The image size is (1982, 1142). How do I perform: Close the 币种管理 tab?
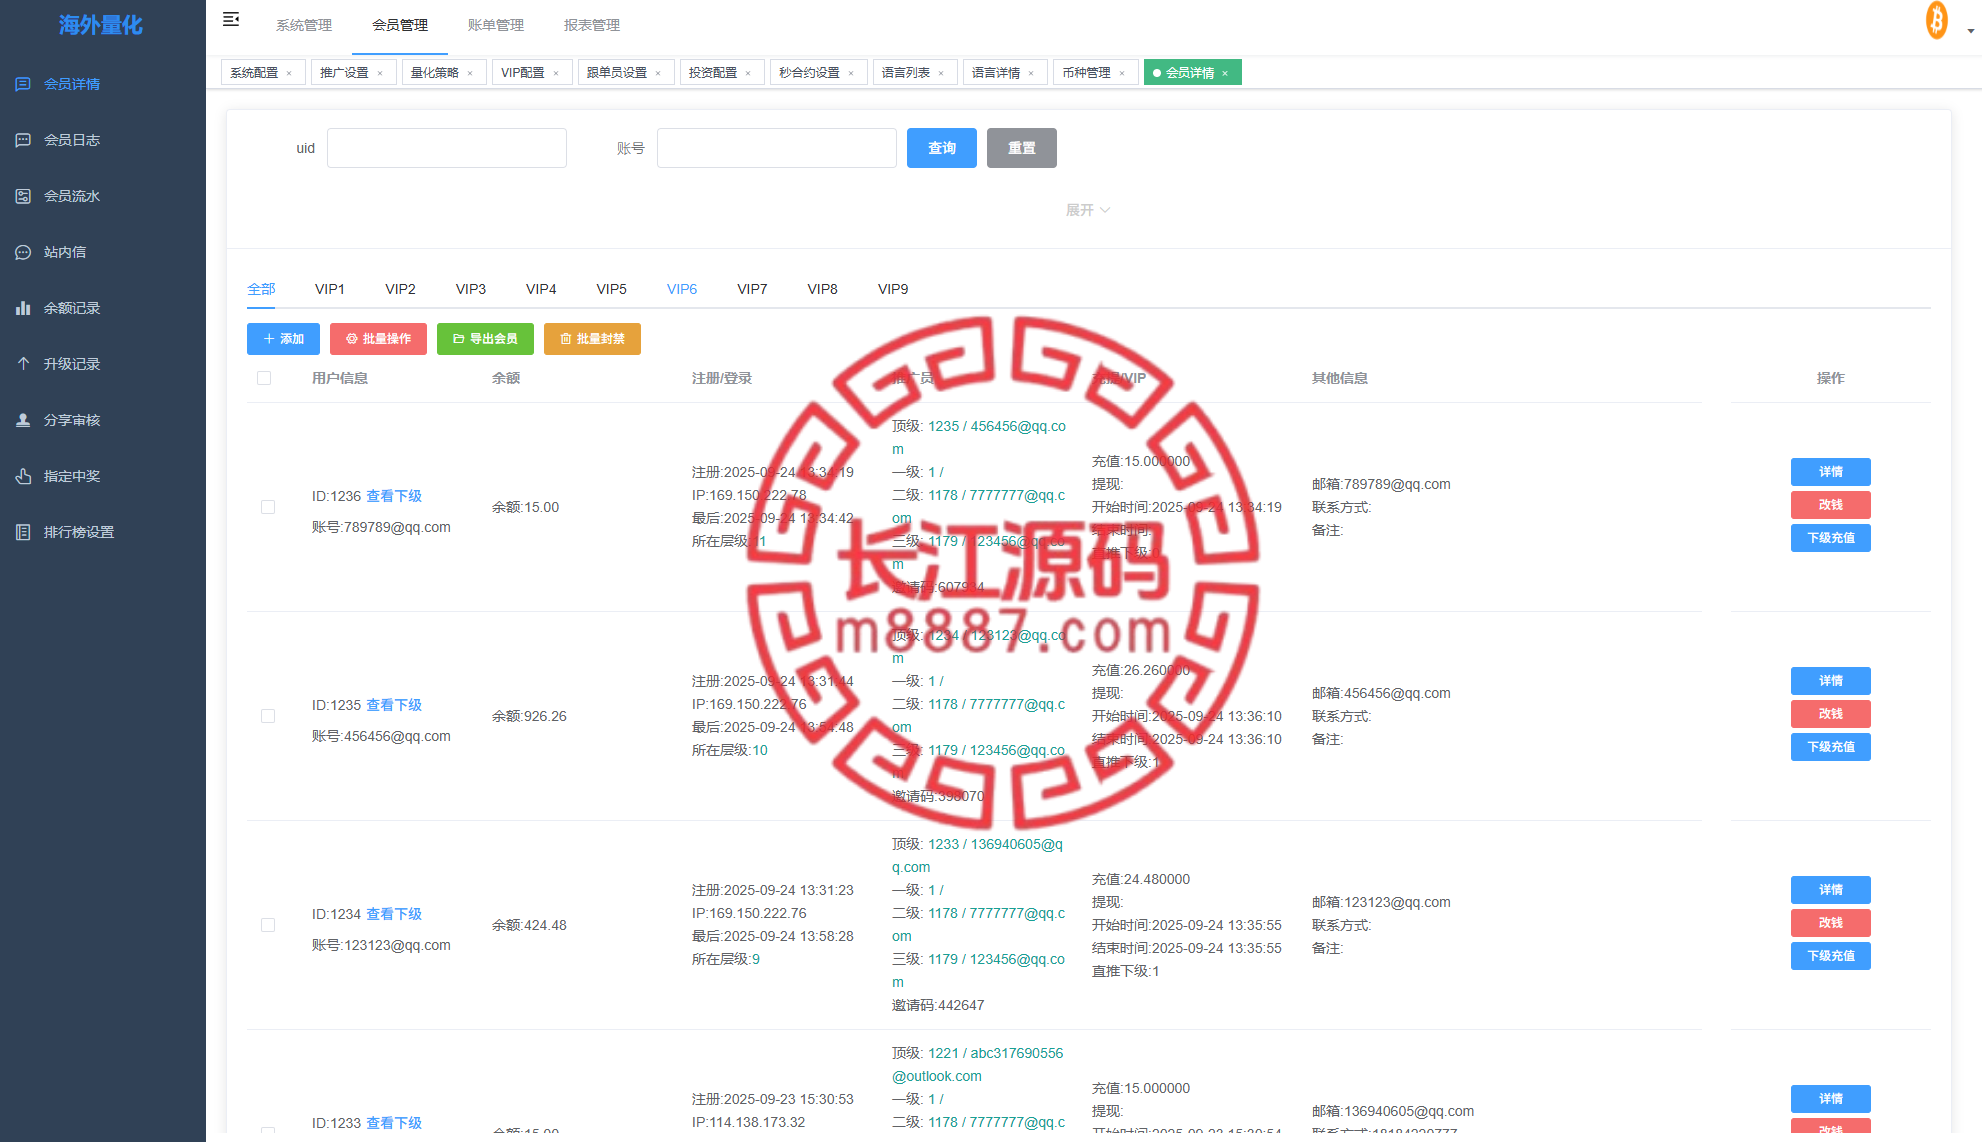1122,73
